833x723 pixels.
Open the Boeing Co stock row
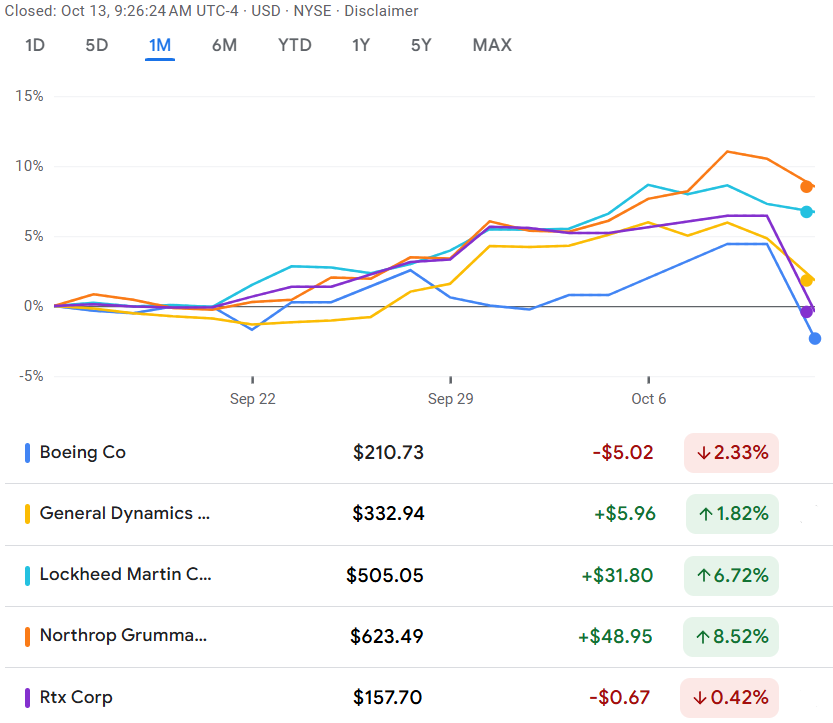(83, 452)
